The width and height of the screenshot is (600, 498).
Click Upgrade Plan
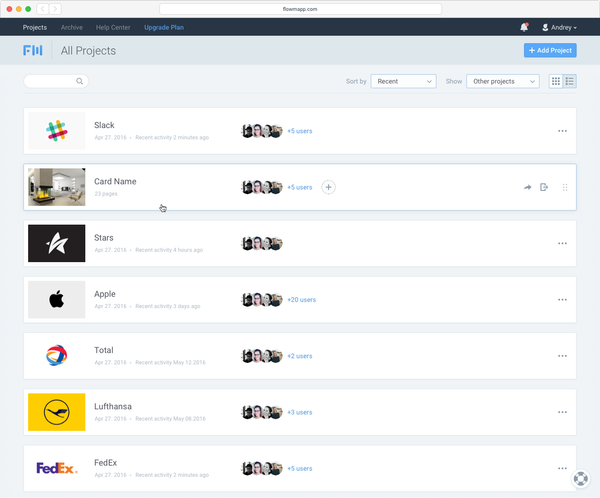164,28
